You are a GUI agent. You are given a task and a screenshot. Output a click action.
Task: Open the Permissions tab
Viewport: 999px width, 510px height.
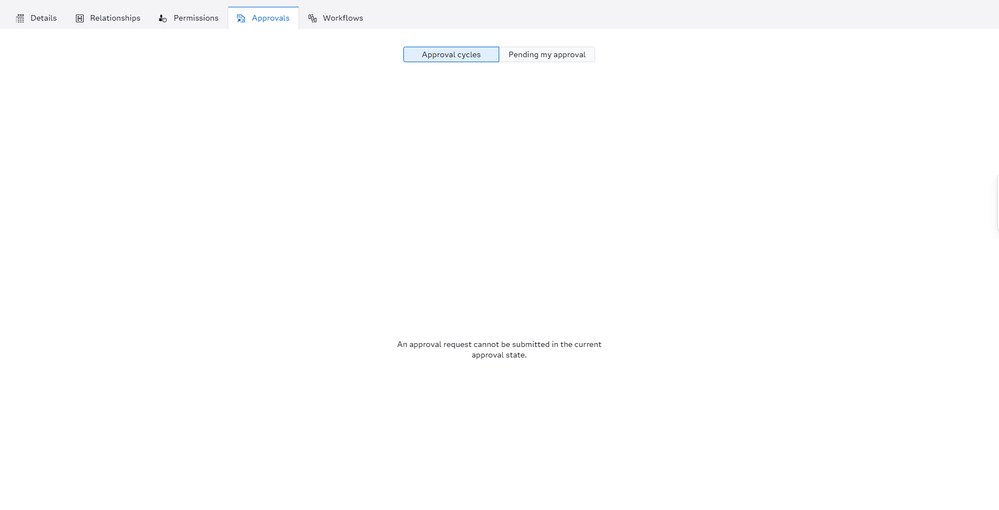coord(189,18)
